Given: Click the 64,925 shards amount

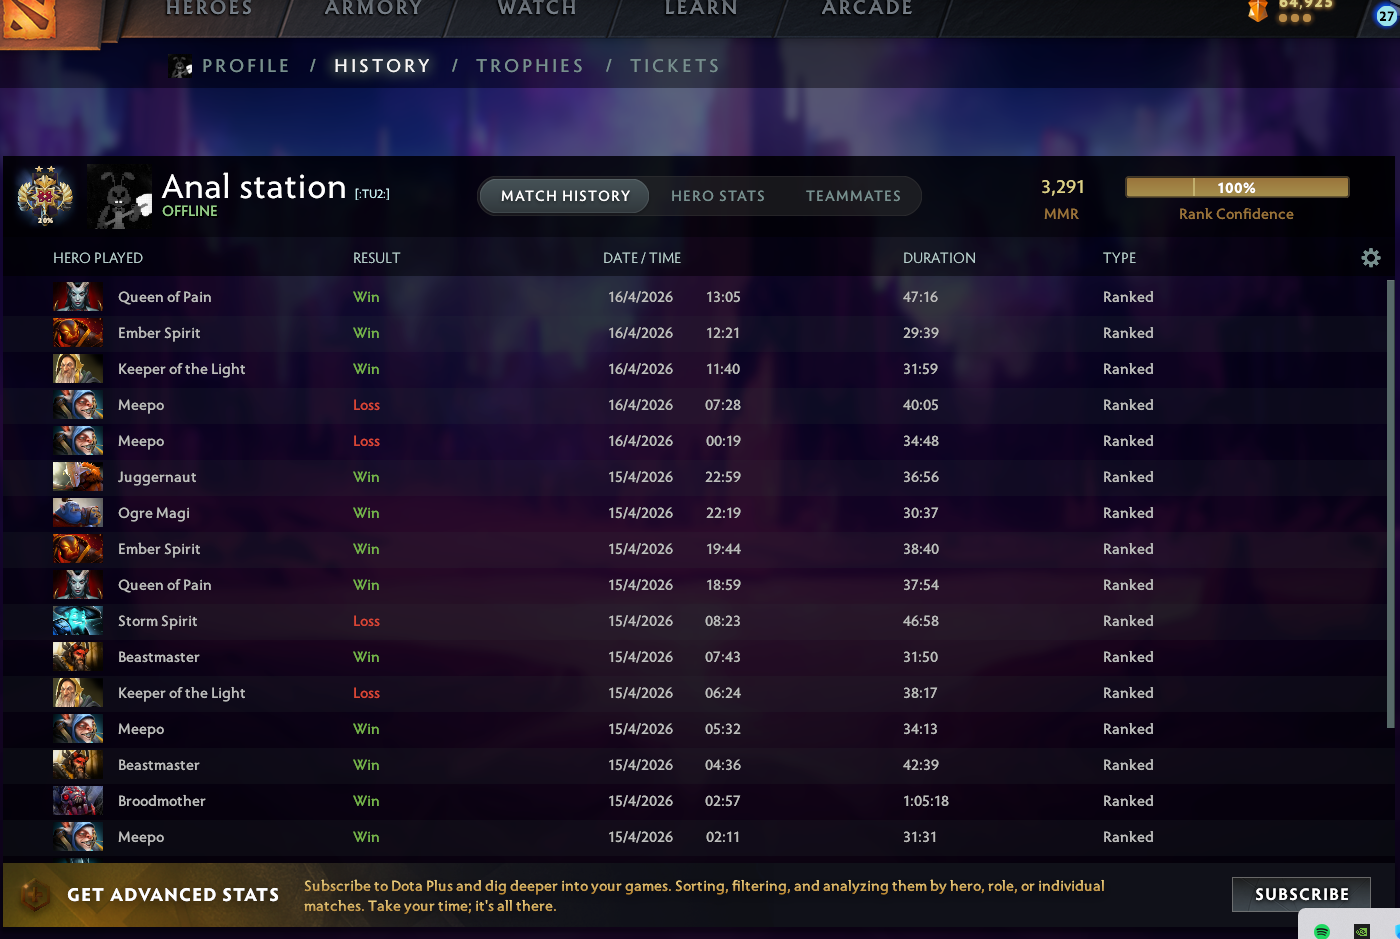Looking at the screenshot, I should click(1306, 5).
